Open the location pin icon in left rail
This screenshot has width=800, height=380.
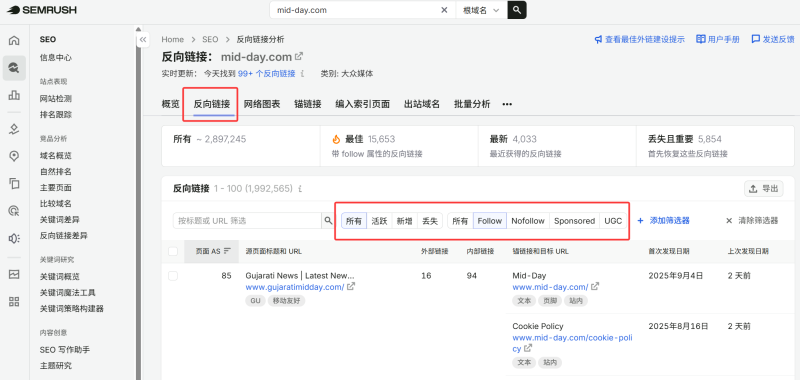(x=14, y=156)
